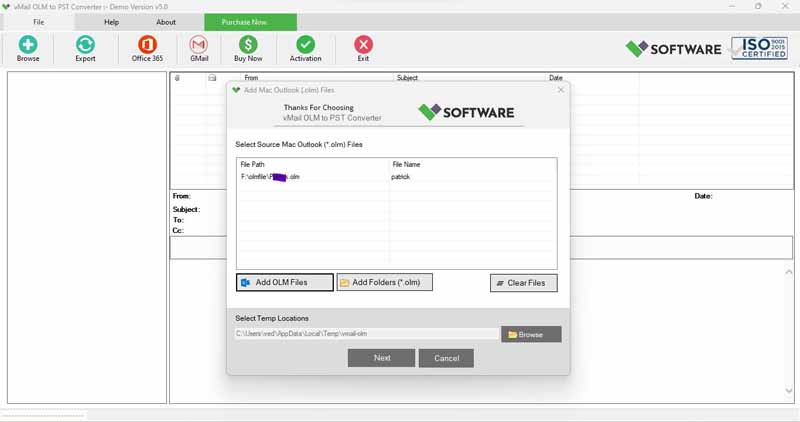Open the About menu
The image size is (800, 422).
(x=166, y=22)
